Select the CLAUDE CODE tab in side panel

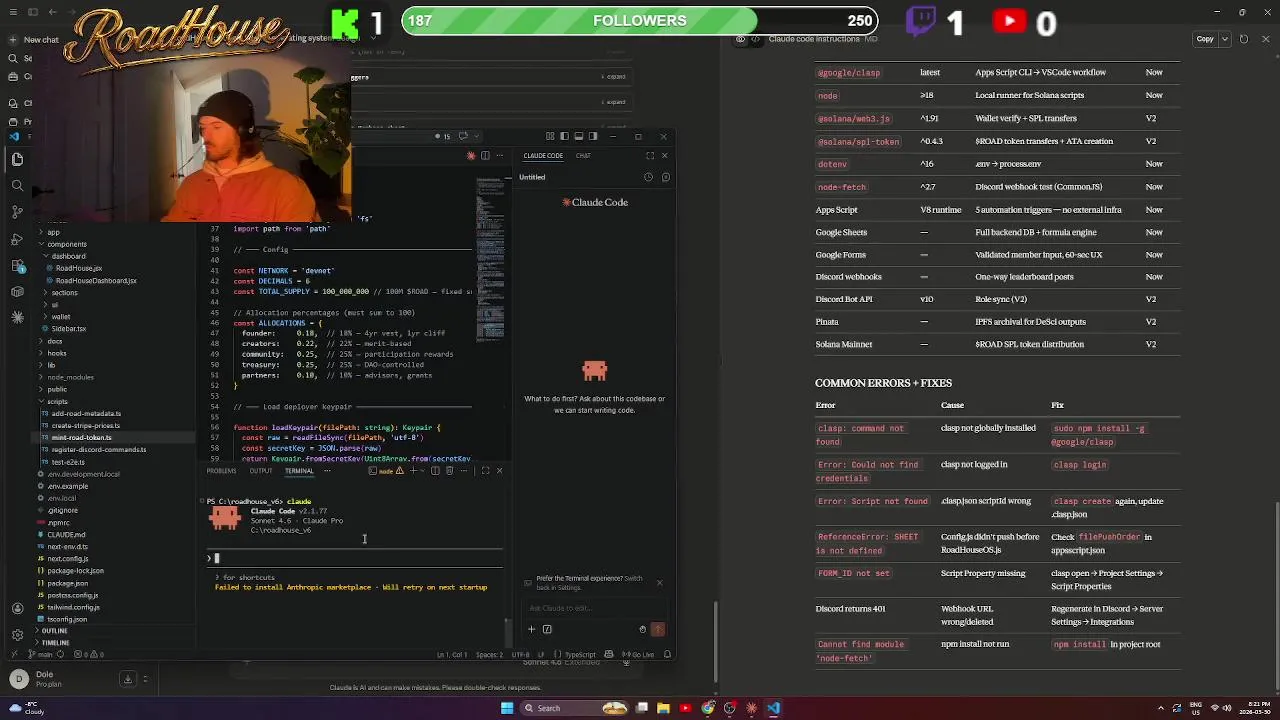click(543, 155)
